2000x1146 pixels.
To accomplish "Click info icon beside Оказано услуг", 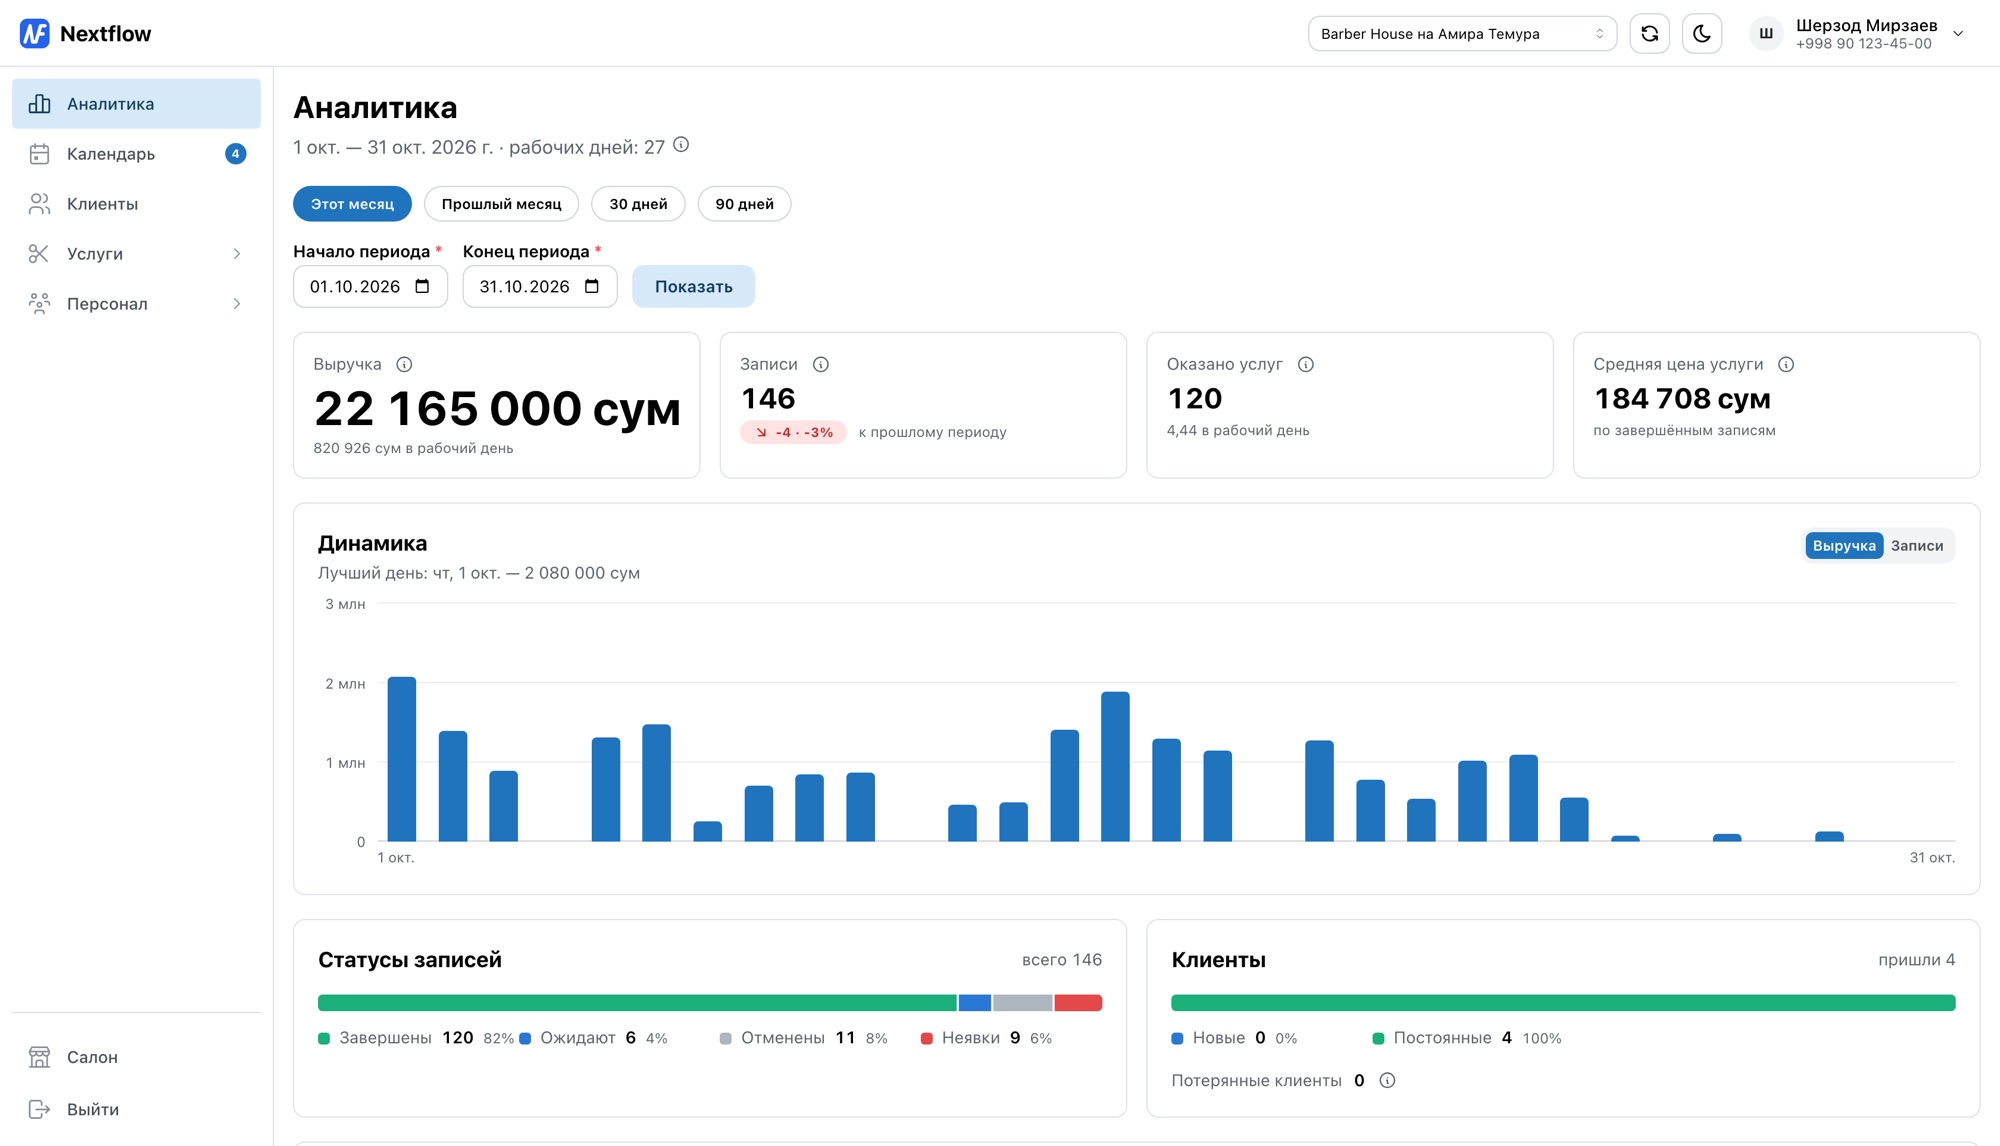I will click(1306, 364).
